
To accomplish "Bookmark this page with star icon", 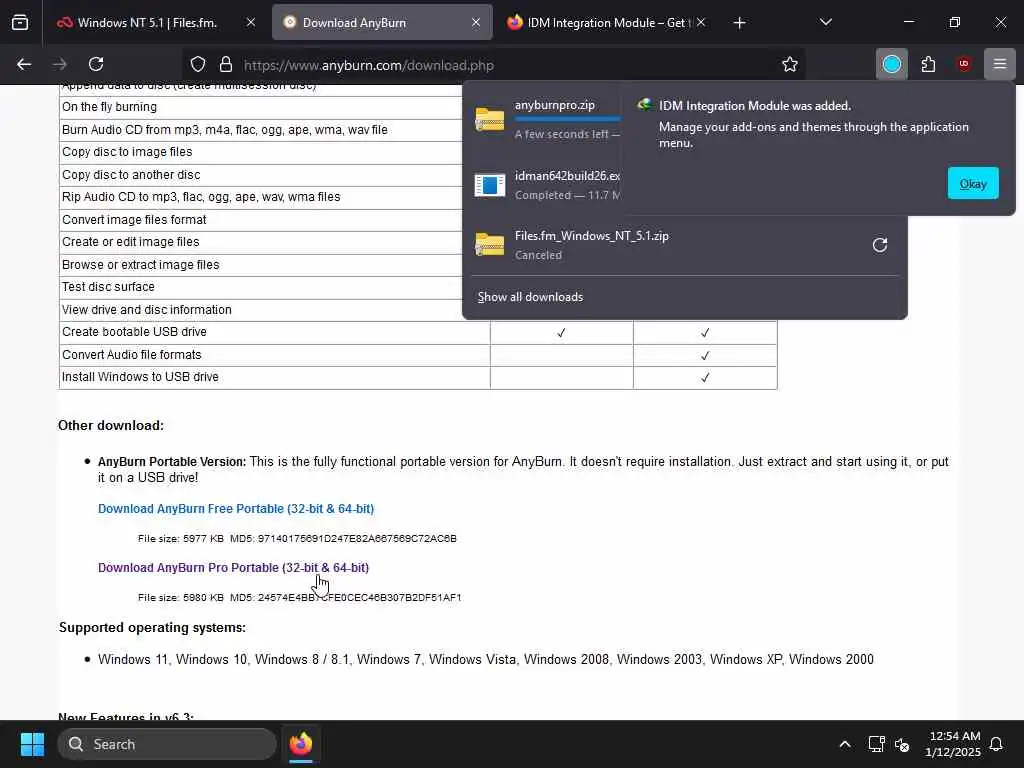I will pos(790,64).
